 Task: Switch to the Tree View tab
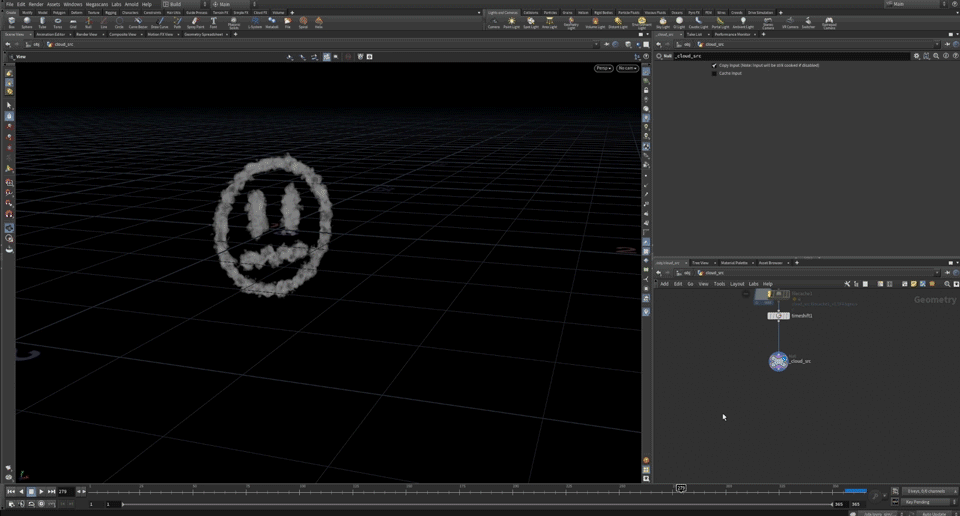tap(700, 263)
